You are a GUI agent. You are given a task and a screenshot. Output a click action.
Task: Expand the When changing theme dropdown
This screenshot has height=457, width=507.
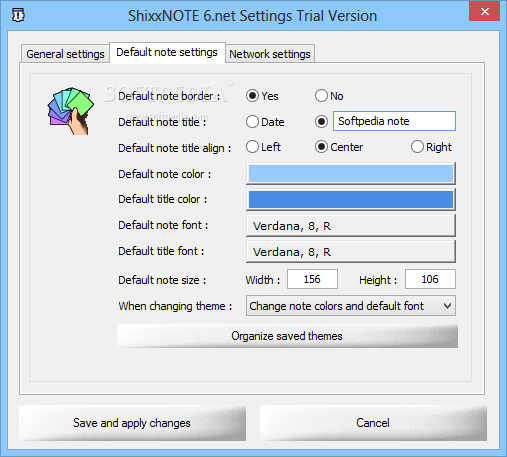coord(351,306)
